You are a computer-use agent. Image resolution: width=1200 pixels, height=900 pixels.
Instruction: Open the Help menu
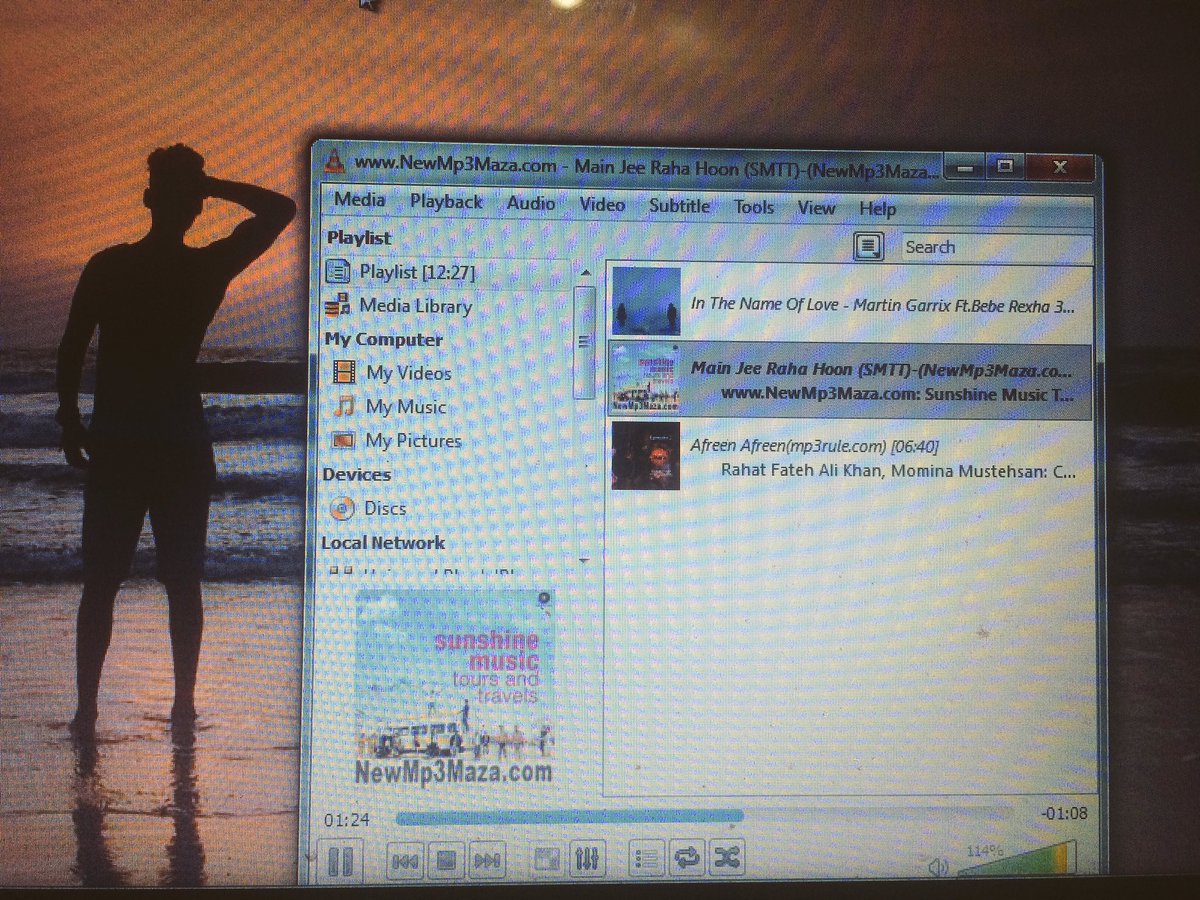pos(877,209)
